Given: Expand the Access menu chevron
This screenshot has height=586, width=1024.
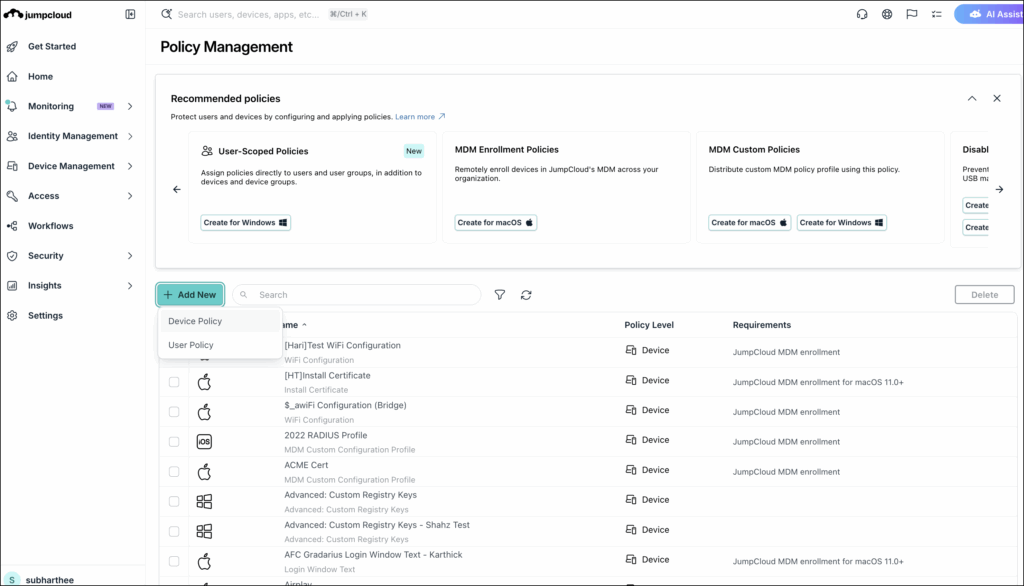Looking at the screenshot, I should point(130,196).
